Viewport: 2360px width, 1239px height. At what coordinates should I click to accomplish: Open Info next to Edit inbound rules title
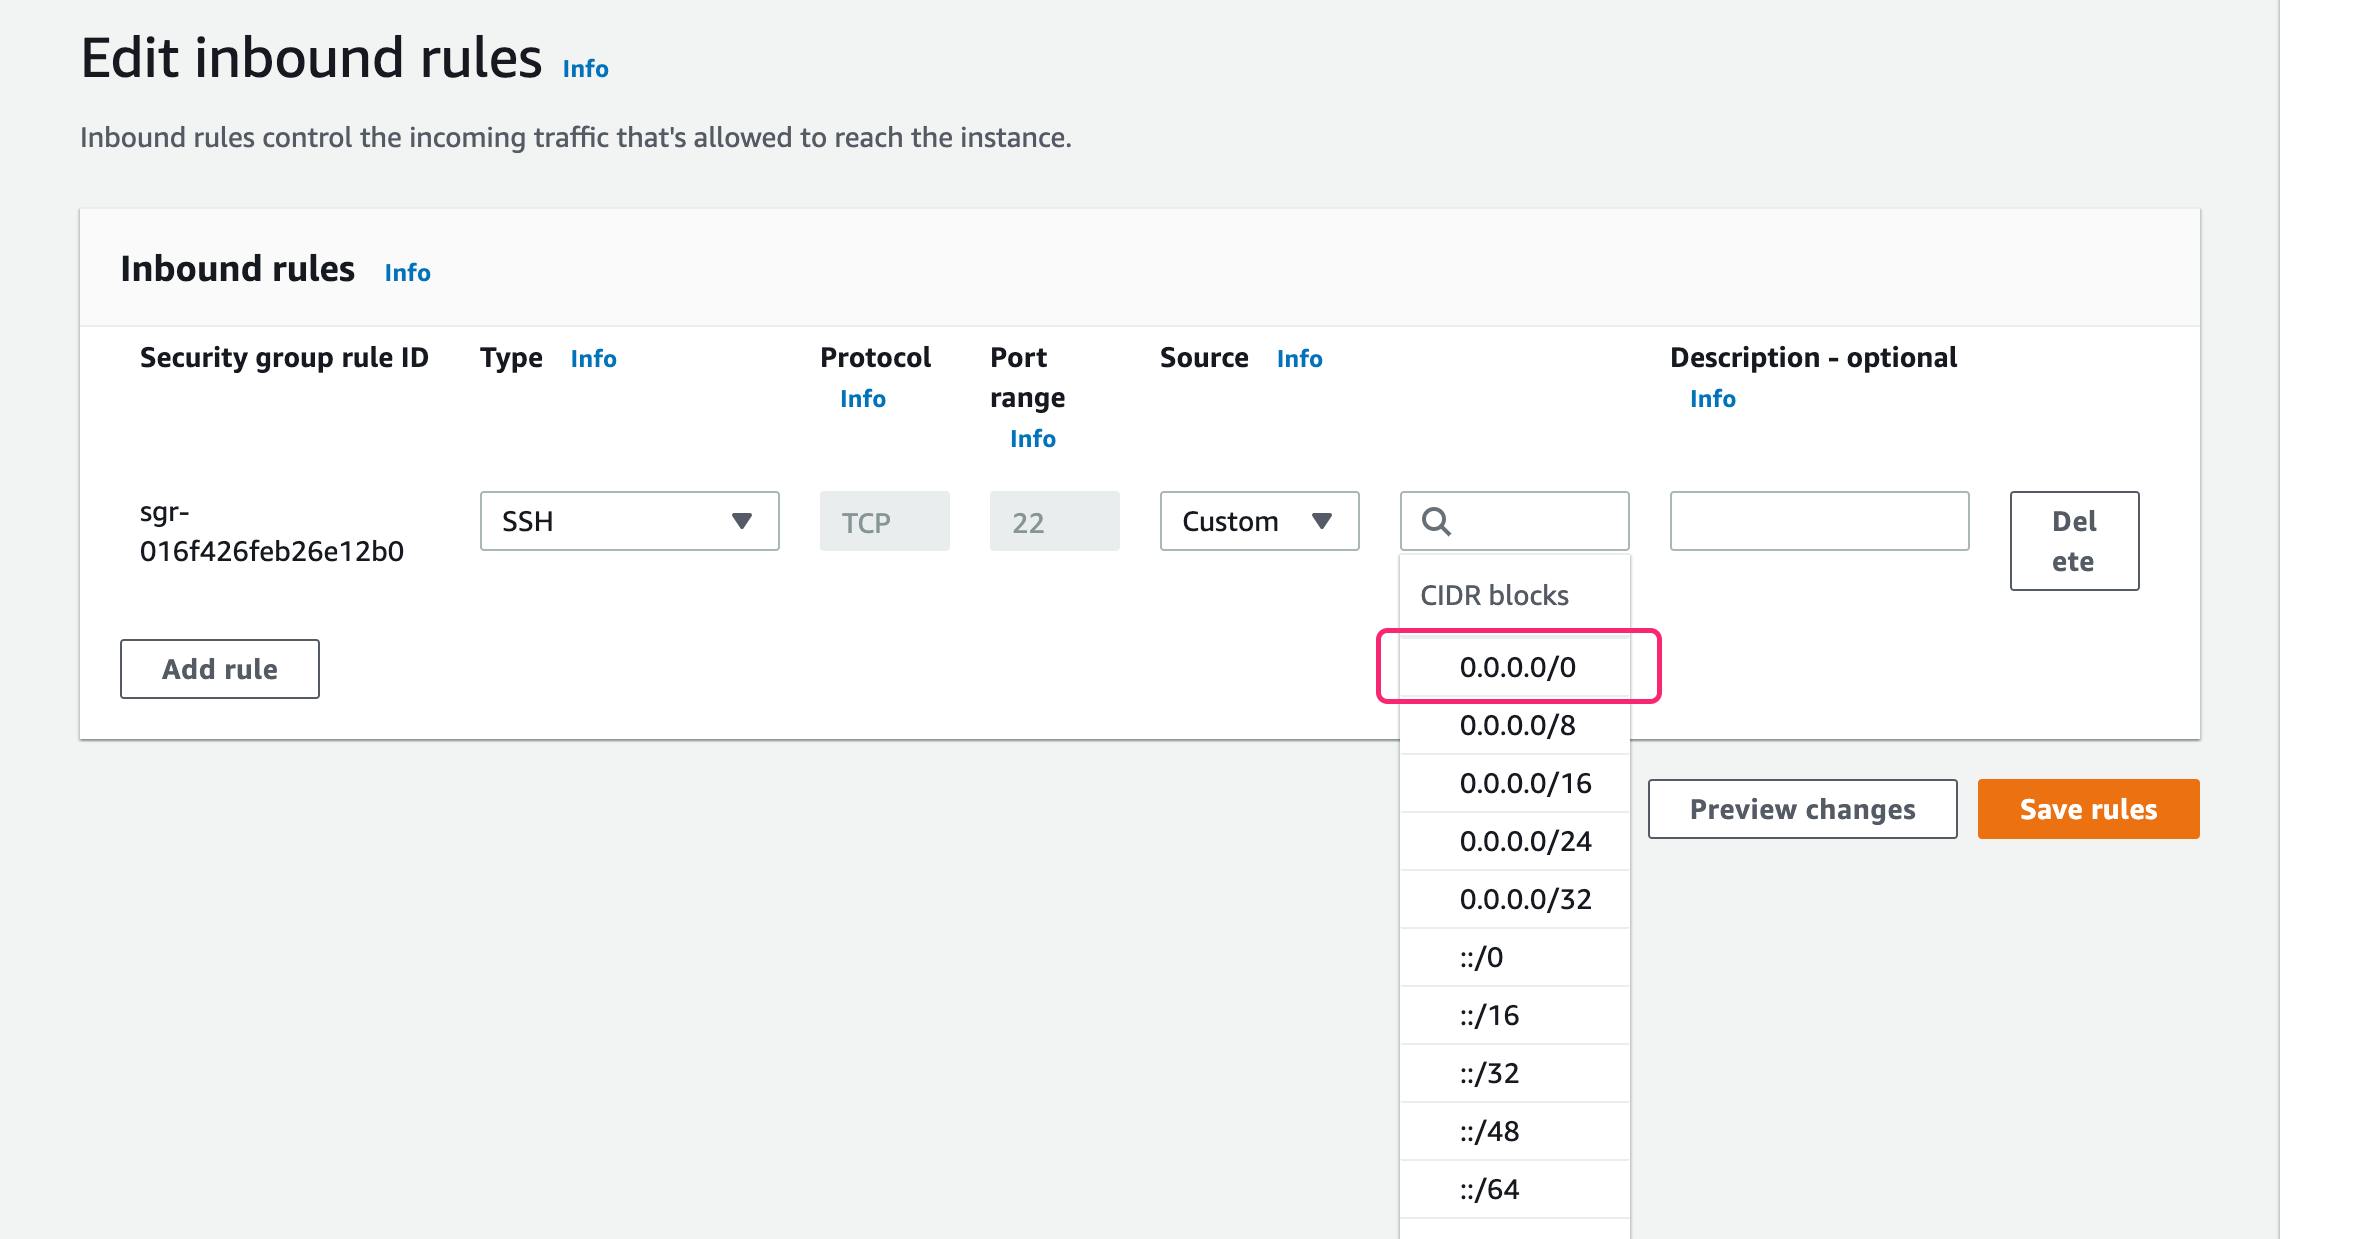click(585, 68)
